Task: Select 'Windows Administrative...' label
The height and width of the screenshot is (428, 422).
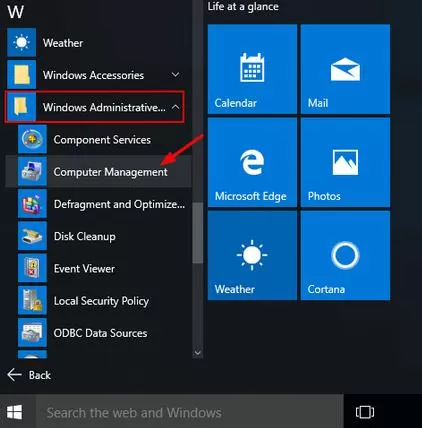Action: click(x=104, y=107)
